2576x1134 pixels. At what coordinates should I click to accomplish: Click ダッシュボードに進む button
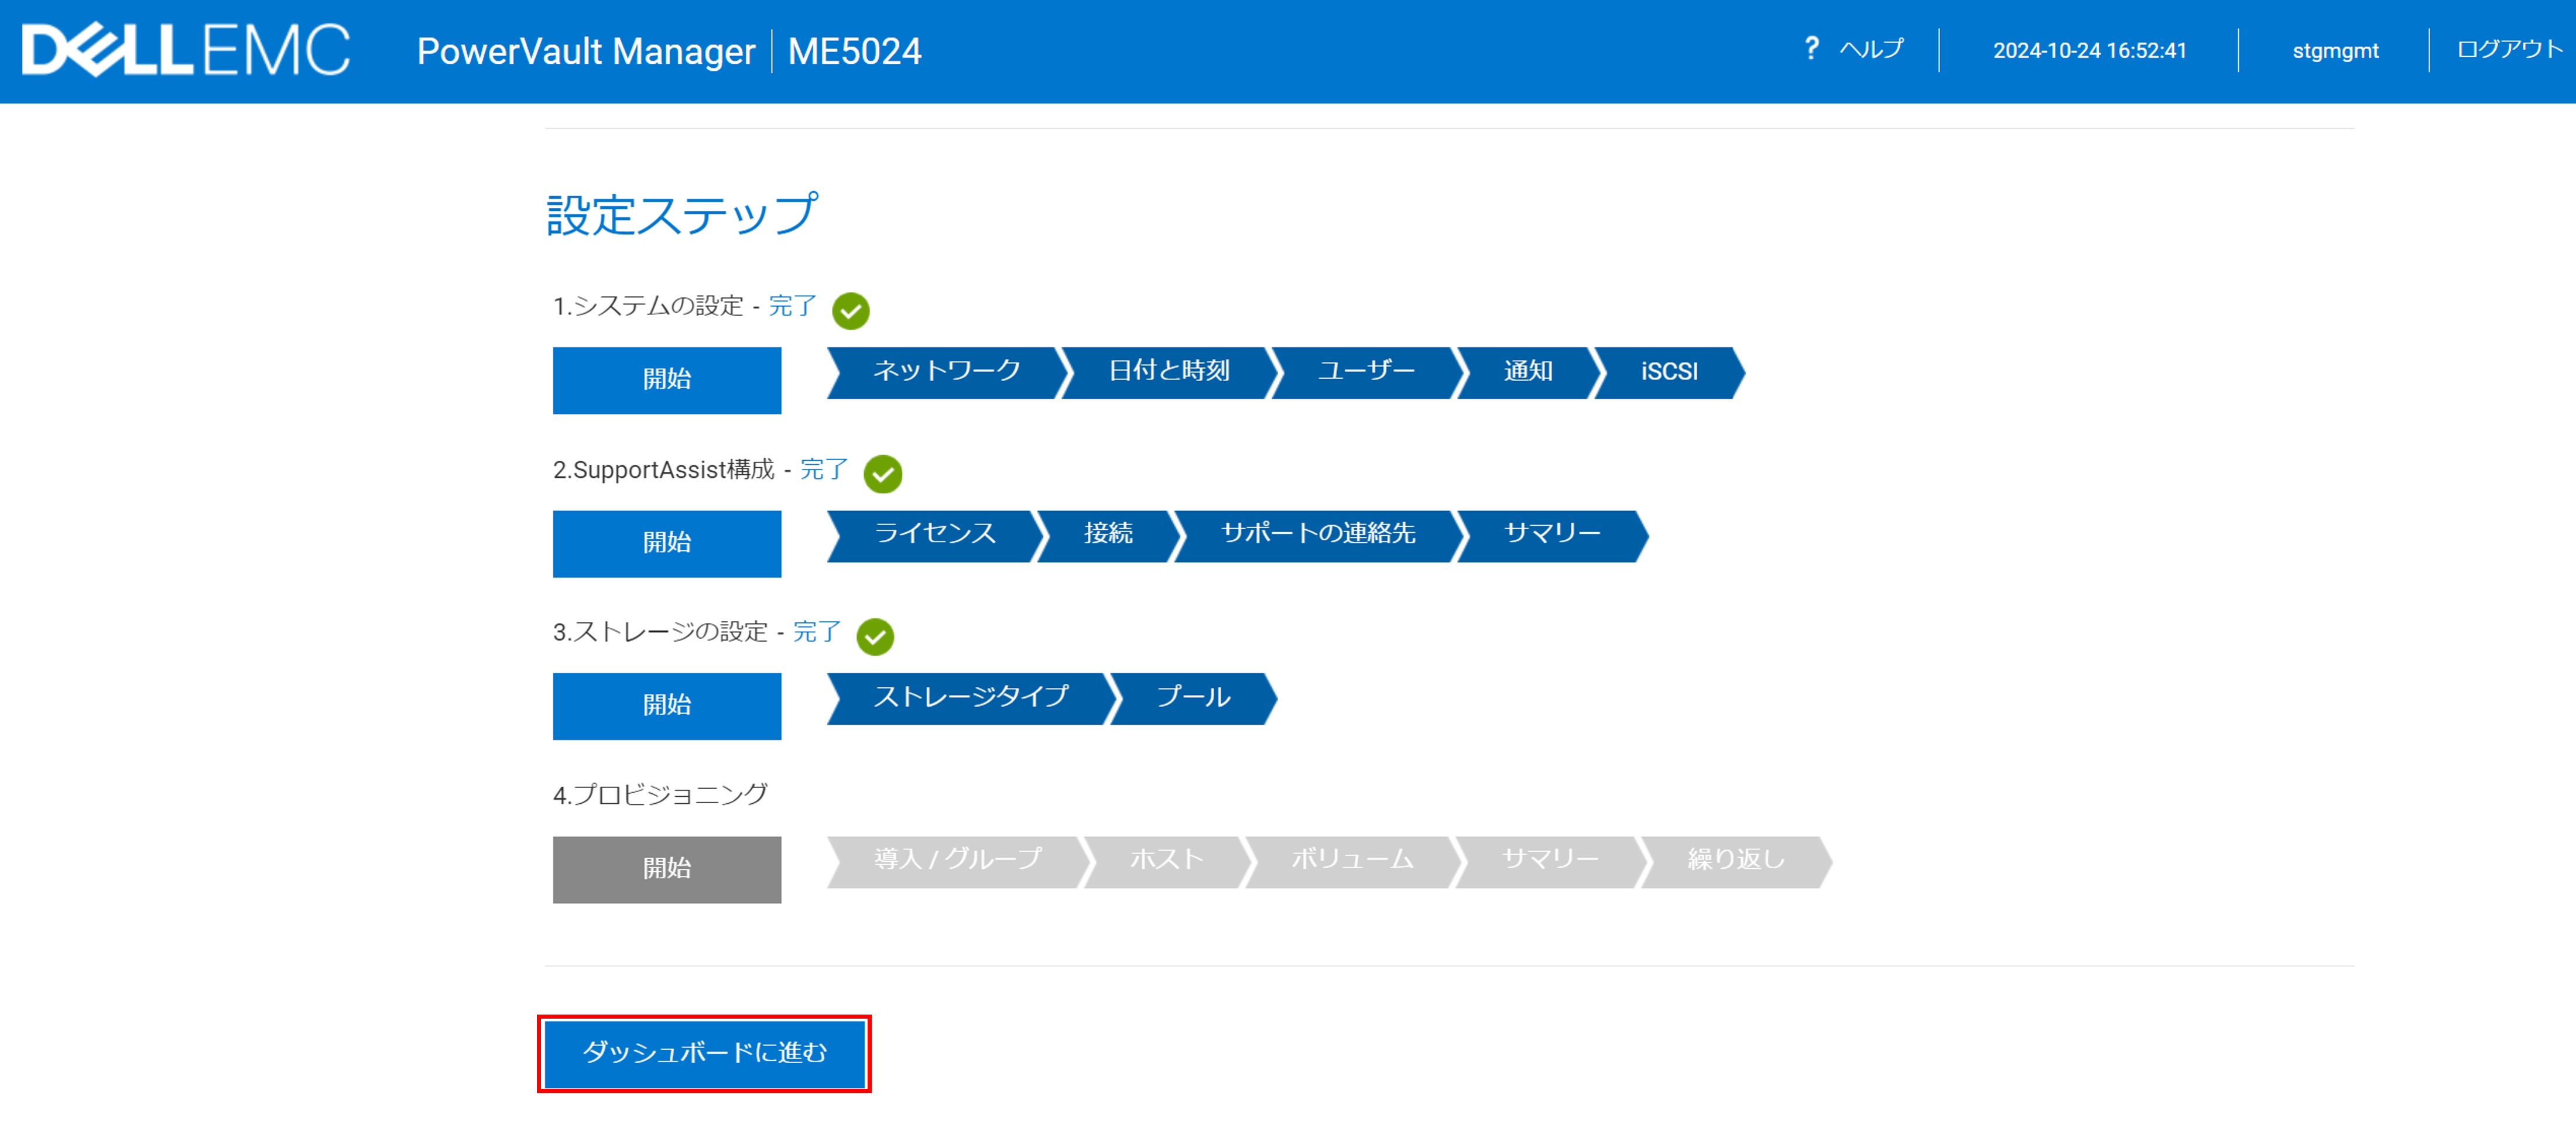tap(704, 1053)
